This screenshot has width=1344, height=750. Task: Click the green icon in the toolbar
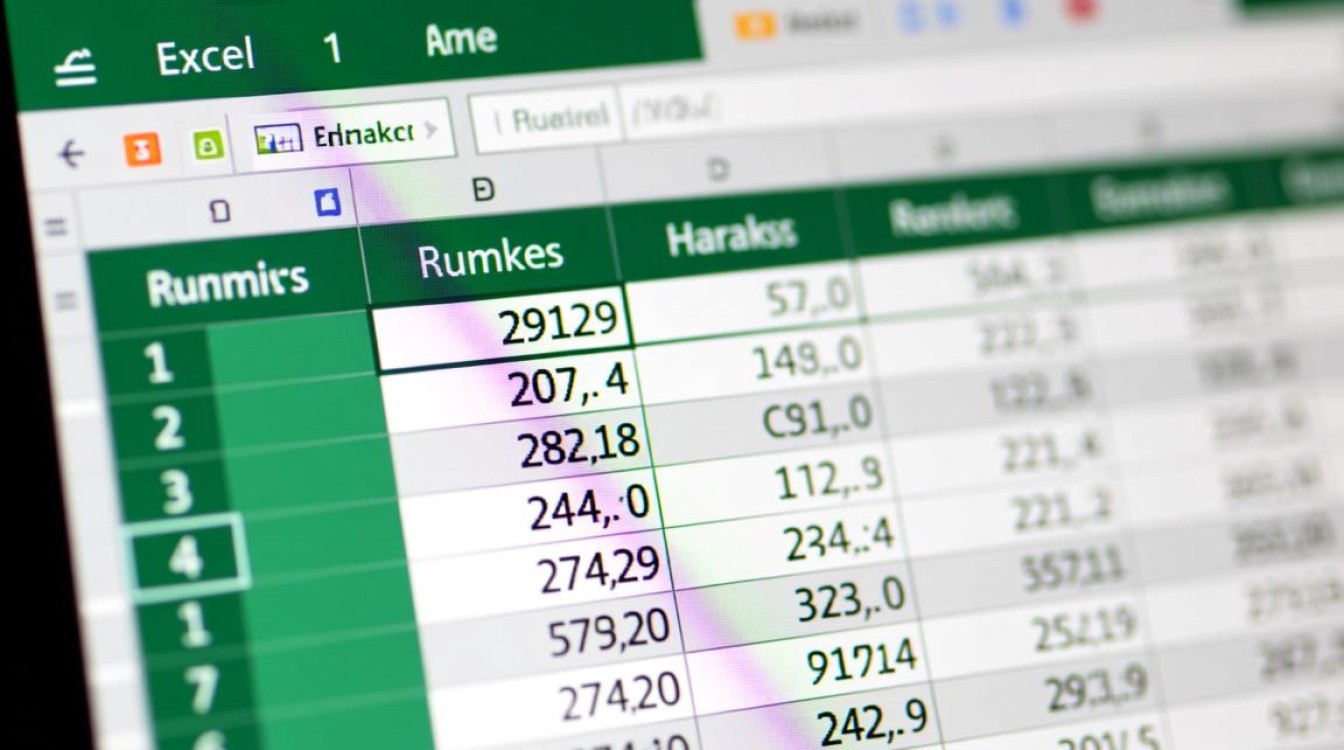tap(208, 147)
